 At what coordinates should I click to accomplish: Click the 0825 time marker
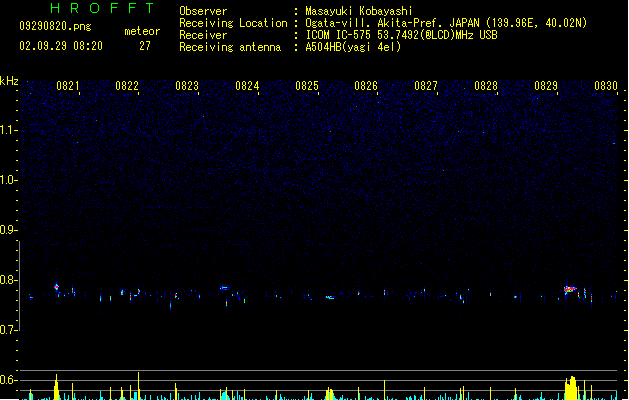coord(307,86)
